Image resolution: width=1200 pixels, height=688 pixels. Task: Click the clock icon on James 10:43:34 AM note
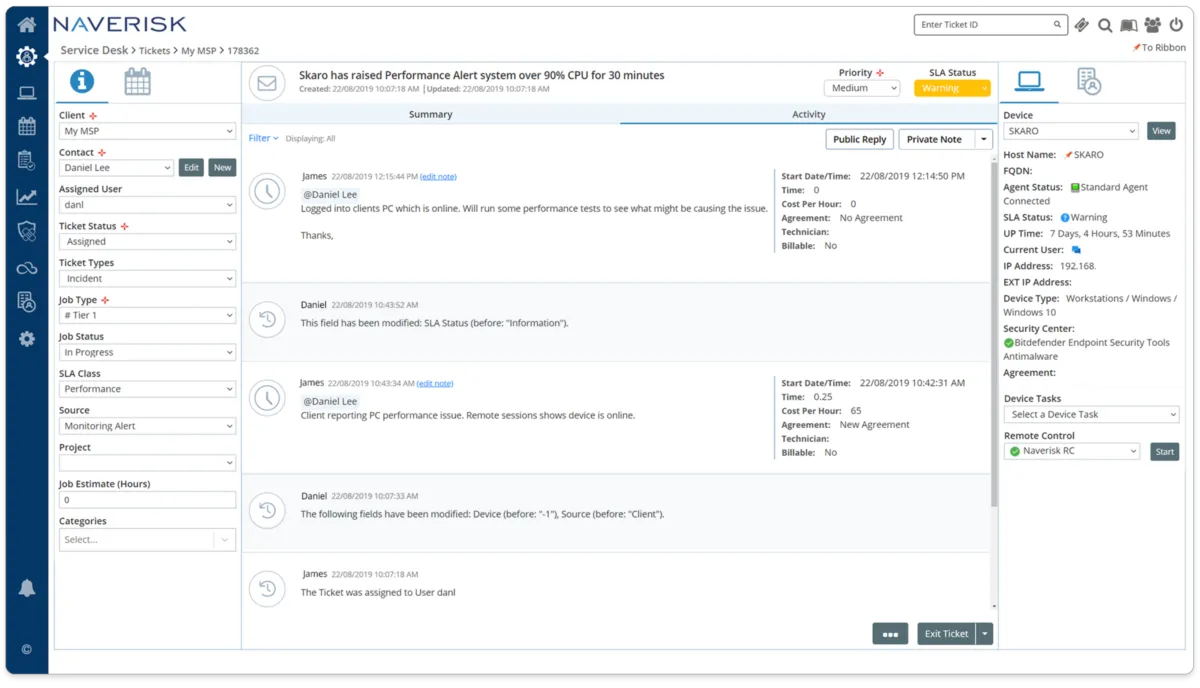tap(267, 398)
